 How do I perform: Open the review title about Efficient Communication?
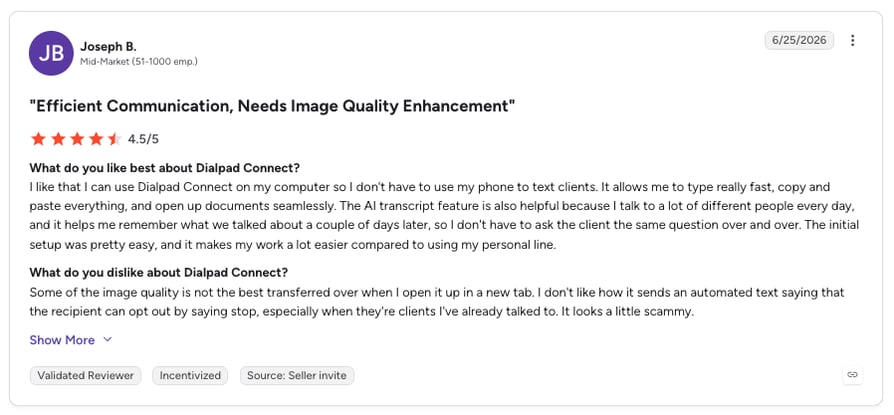(x=273, y=106)
